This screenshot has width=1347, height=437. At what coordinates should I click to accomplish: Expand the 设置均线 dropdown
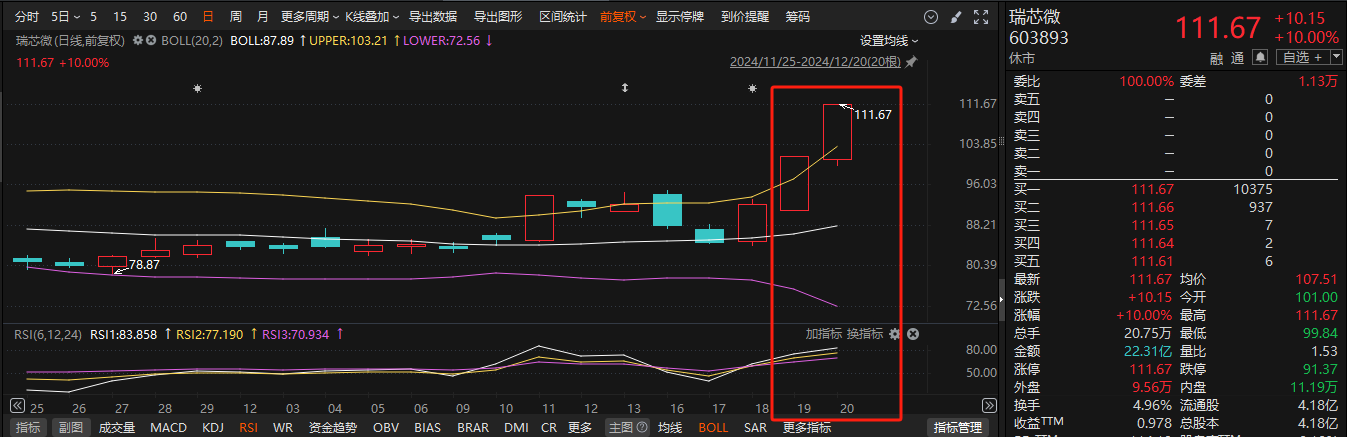tap(889, 40)
